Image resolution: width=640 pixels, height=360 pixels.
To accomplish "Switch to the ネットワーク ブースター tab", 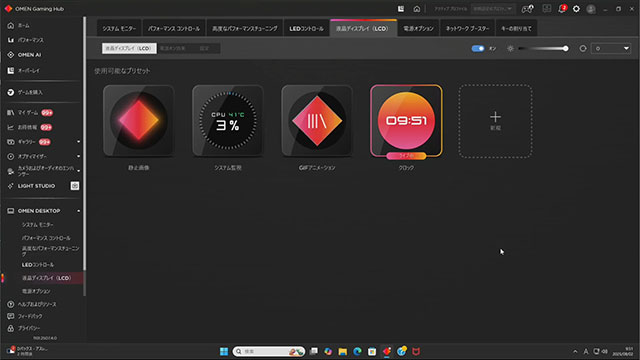I will click(x=467, y=28).
